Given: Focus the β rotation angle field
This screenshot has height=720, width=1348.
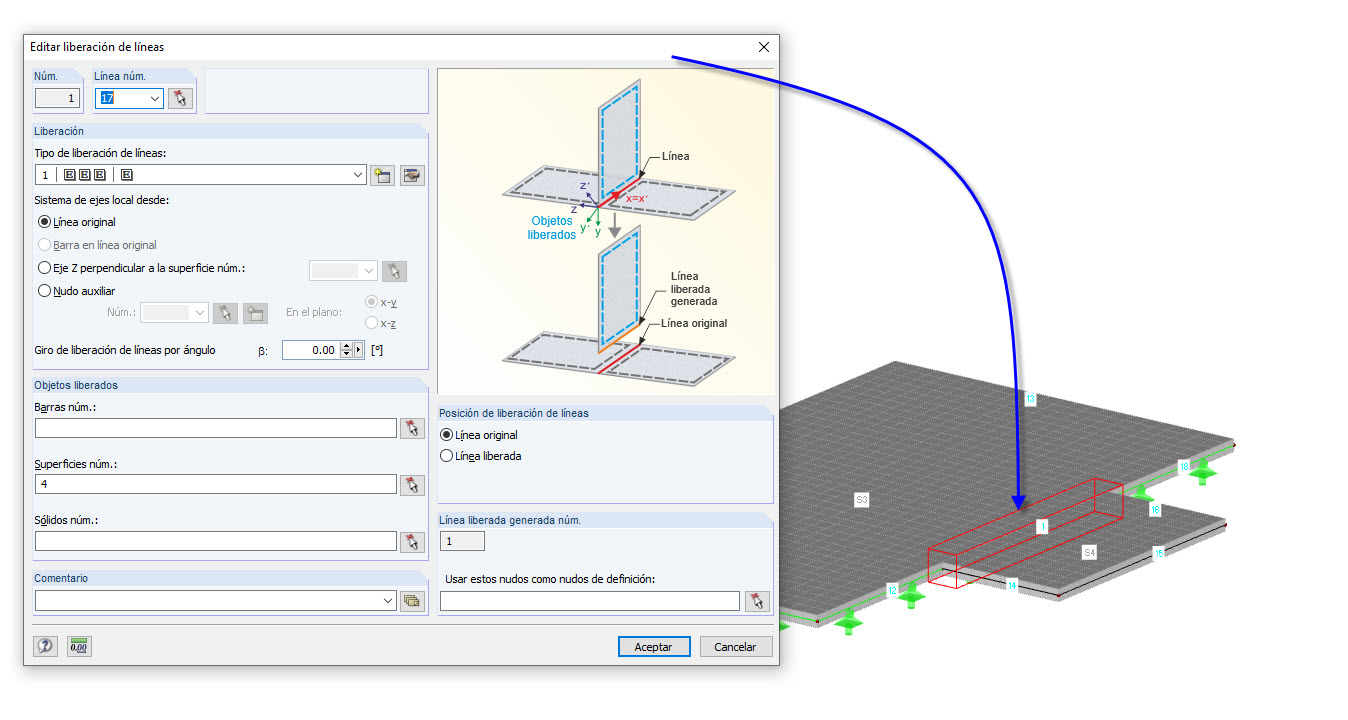Looking at the screenshot, I should 311,350.
